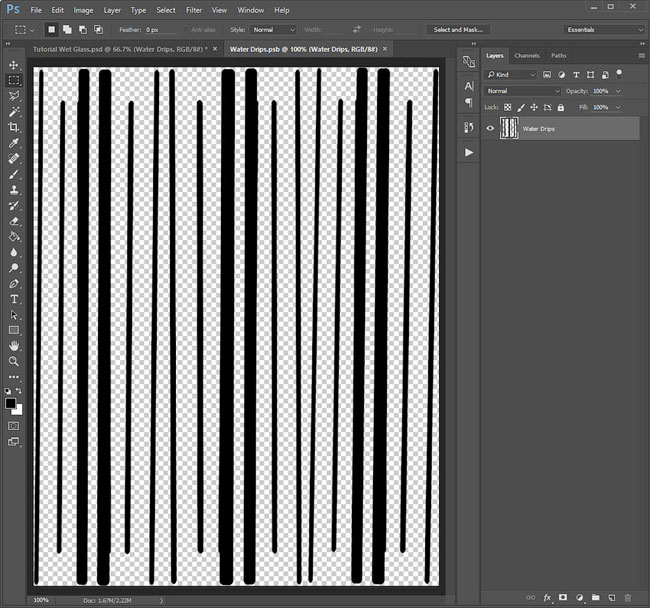The width and height of the screenshot is (650, 608).
Task: Open the Edit Toolbar ellipsis
Action: click(x=14, y=377)
